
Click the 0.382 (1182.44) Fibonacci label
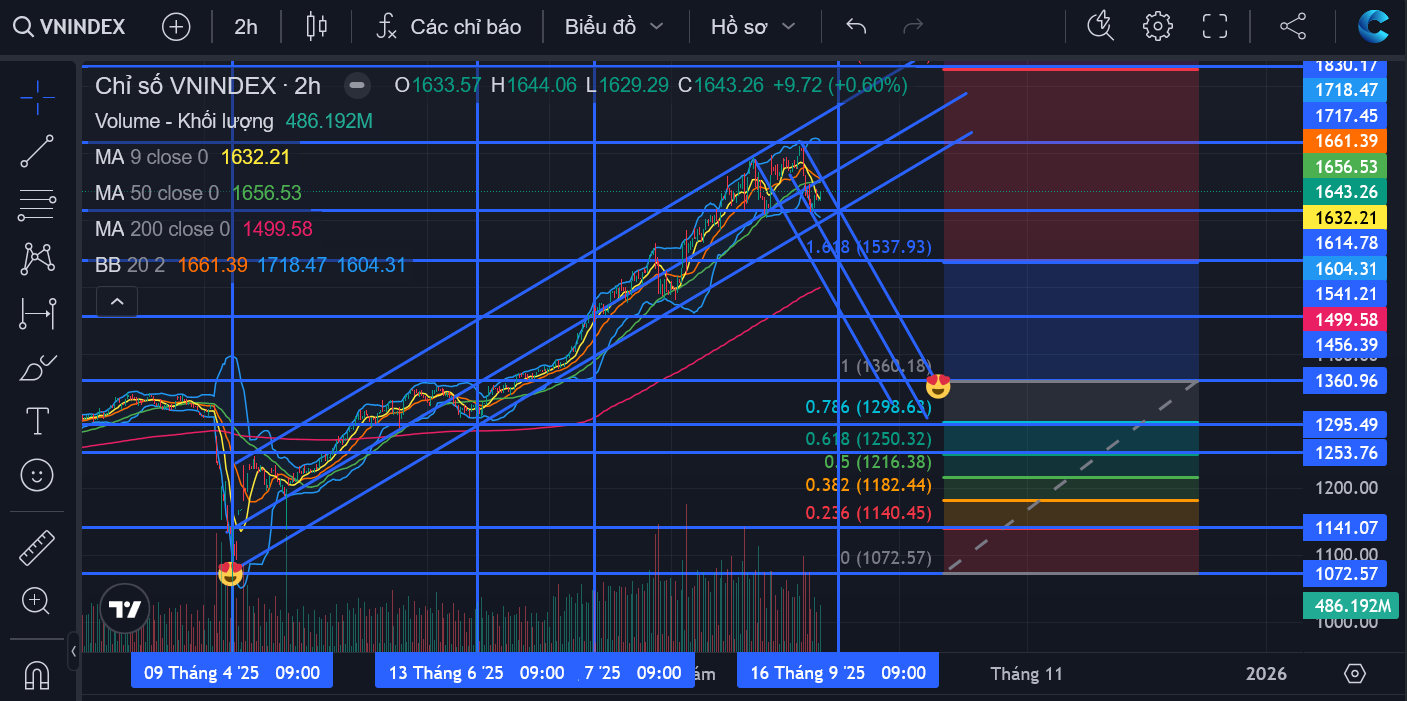pyautogui.click(x=868, y=485)
